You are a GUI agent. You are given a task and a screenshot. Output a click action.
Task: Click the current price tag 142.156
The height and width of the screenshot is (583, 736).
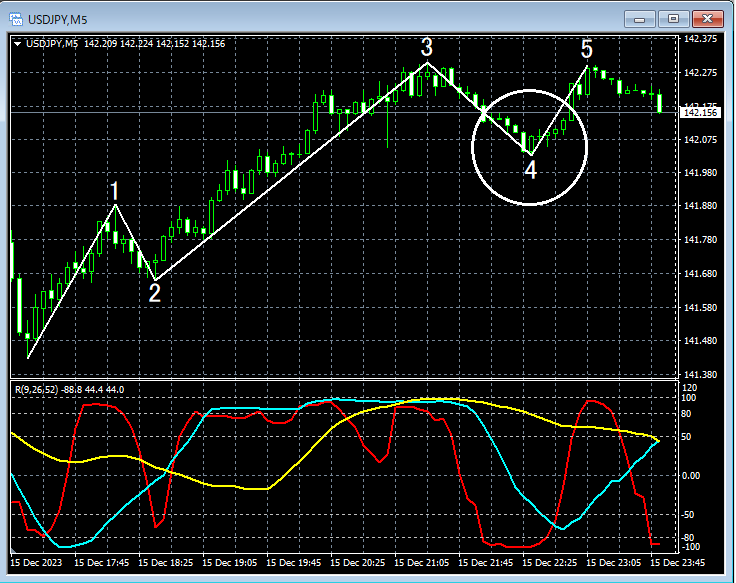(x=700, y=113)
